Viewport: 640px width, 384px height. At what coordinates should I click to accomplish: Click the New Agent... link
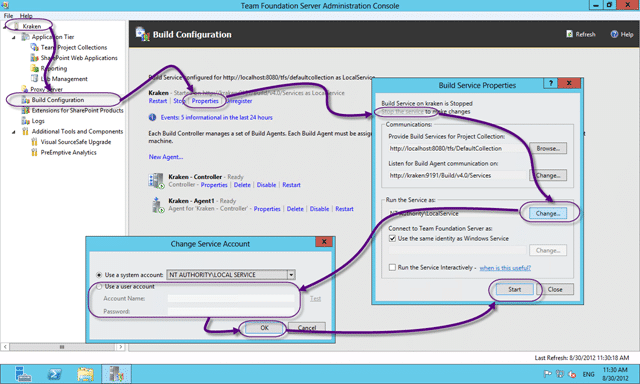(x=166, y=157)
